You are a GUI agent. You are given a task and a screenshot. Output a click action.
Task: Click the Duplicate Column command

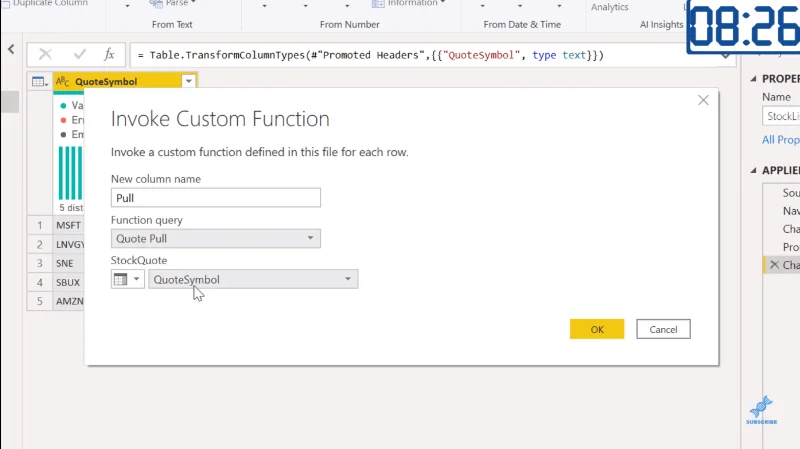(45, 3)
